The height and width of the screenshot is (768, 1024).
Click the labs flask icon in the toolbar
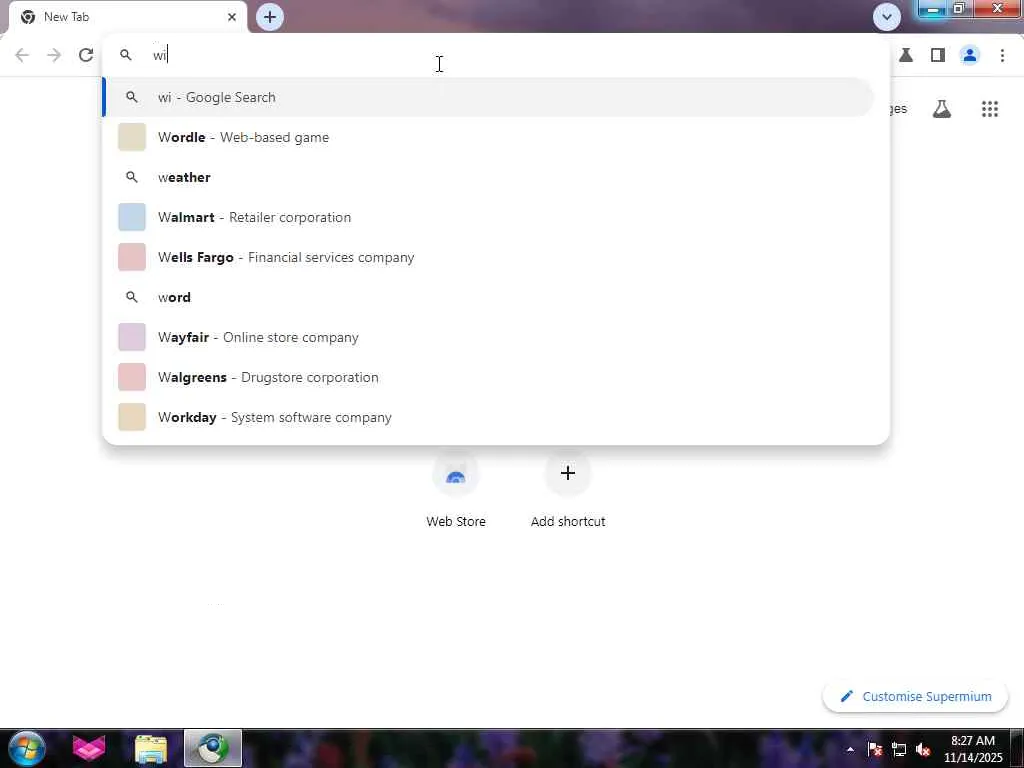pyautogui.click(x=906, y=55)
